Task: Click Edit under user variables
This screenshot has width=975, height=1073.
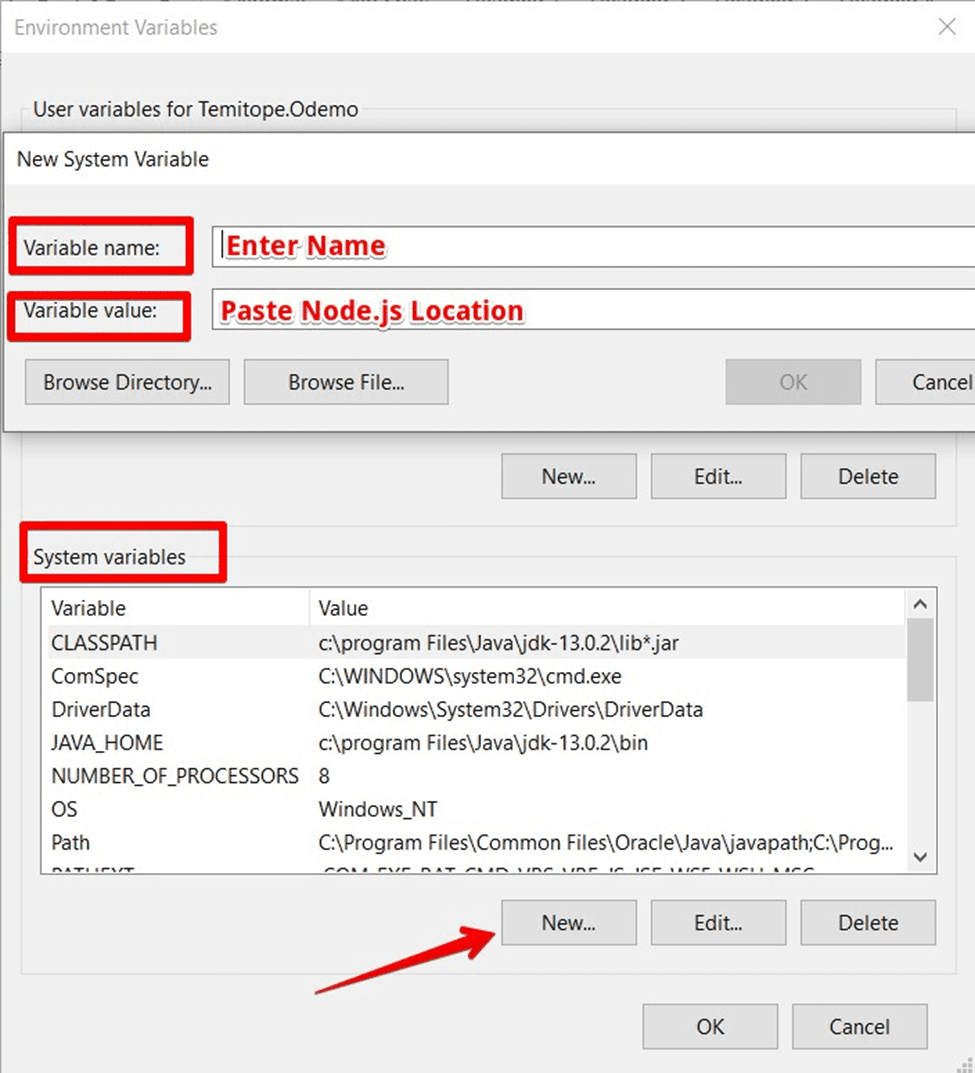Action: (x=717, y=477)
